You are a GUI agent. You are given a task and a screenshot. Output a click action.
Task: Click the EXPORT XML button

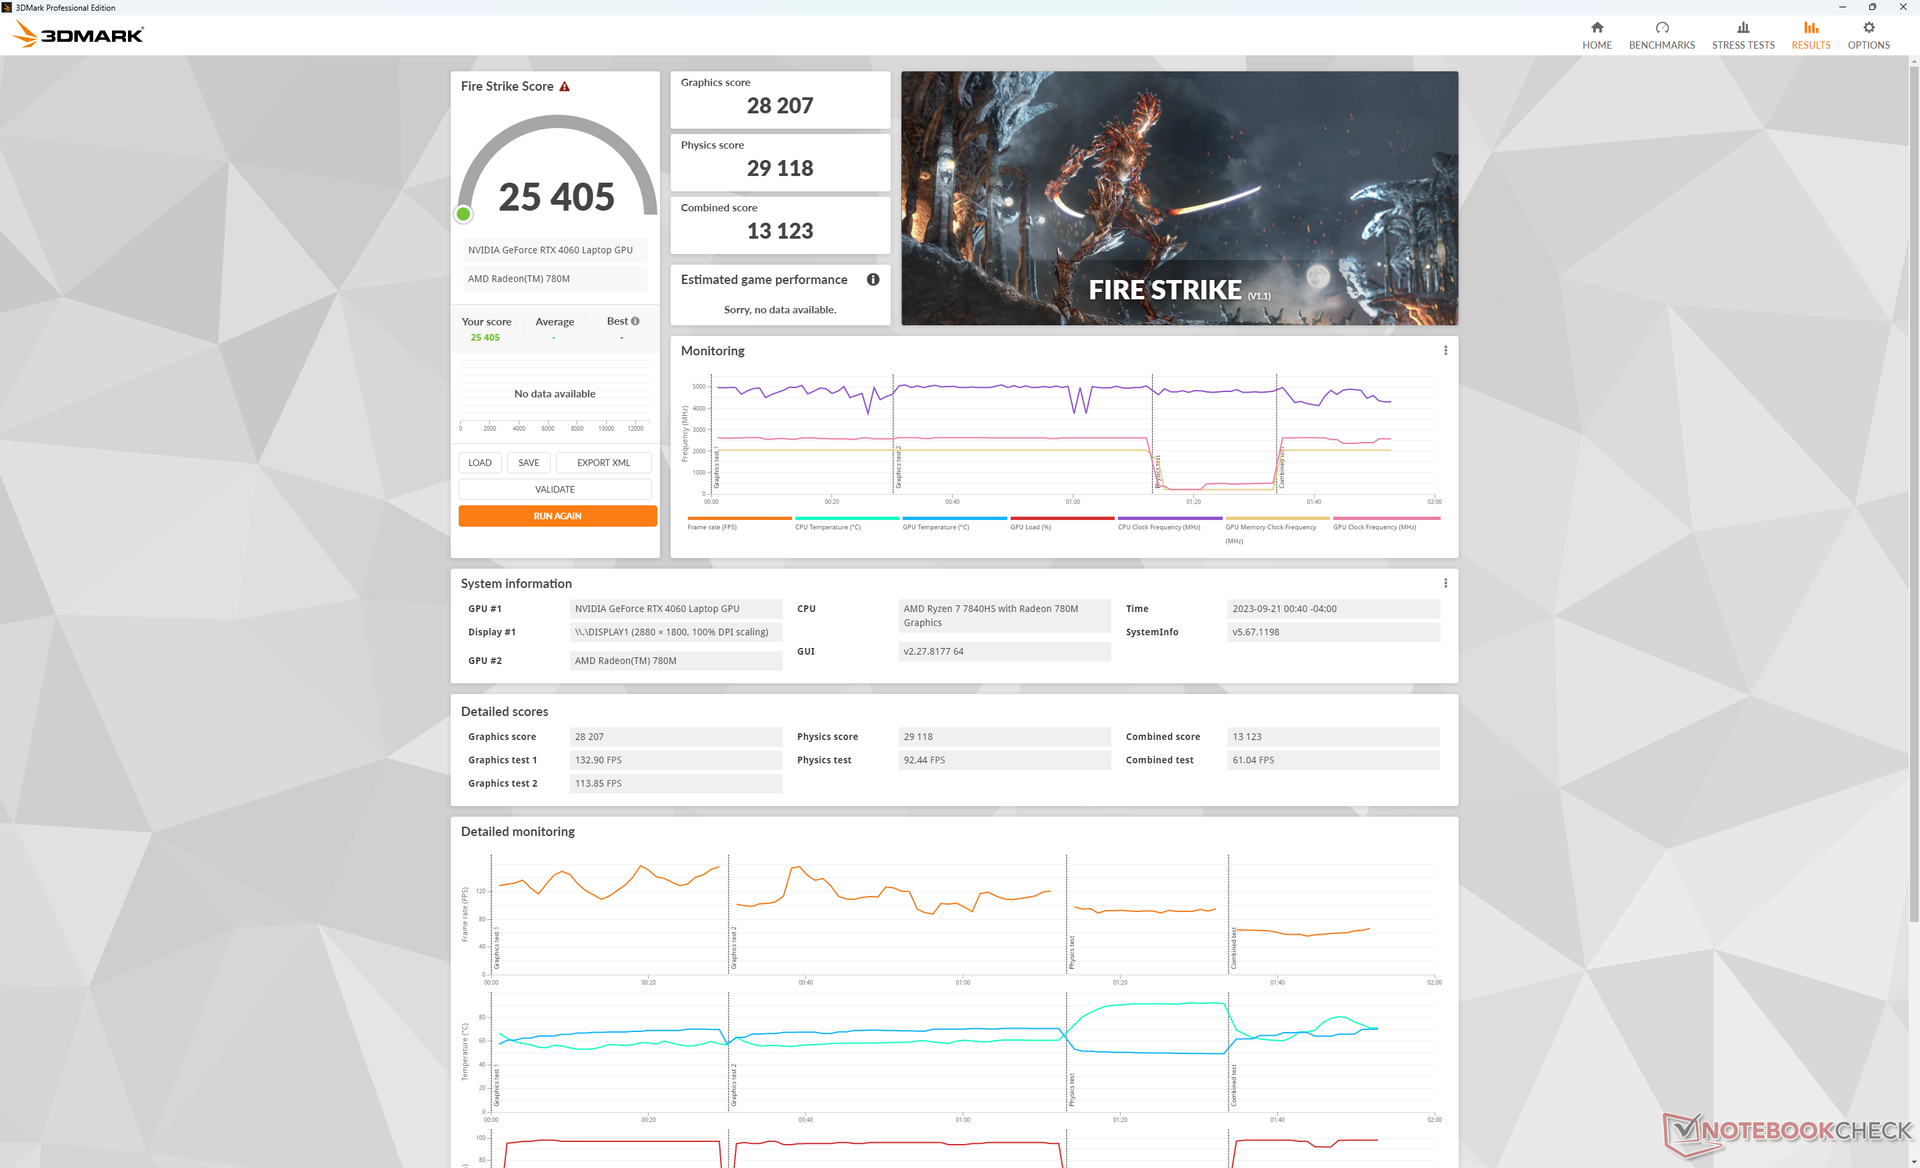point(603,463)
